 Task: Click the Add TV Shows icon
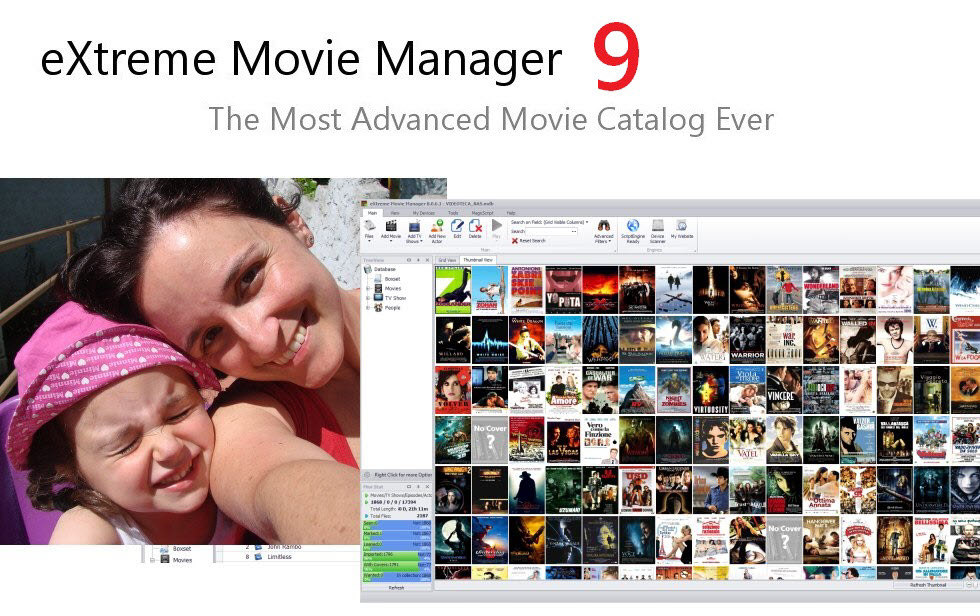(414, 227)
